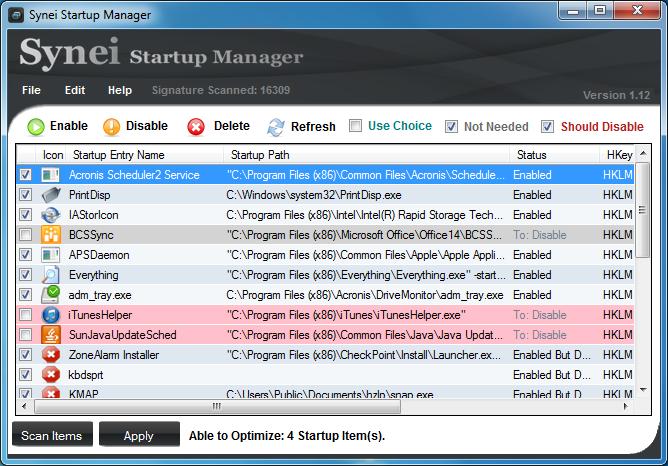This screenshot has width=668, height=466.
Task: Sort by Startup Entry Name column header
Action: click(x=144, y=155)
